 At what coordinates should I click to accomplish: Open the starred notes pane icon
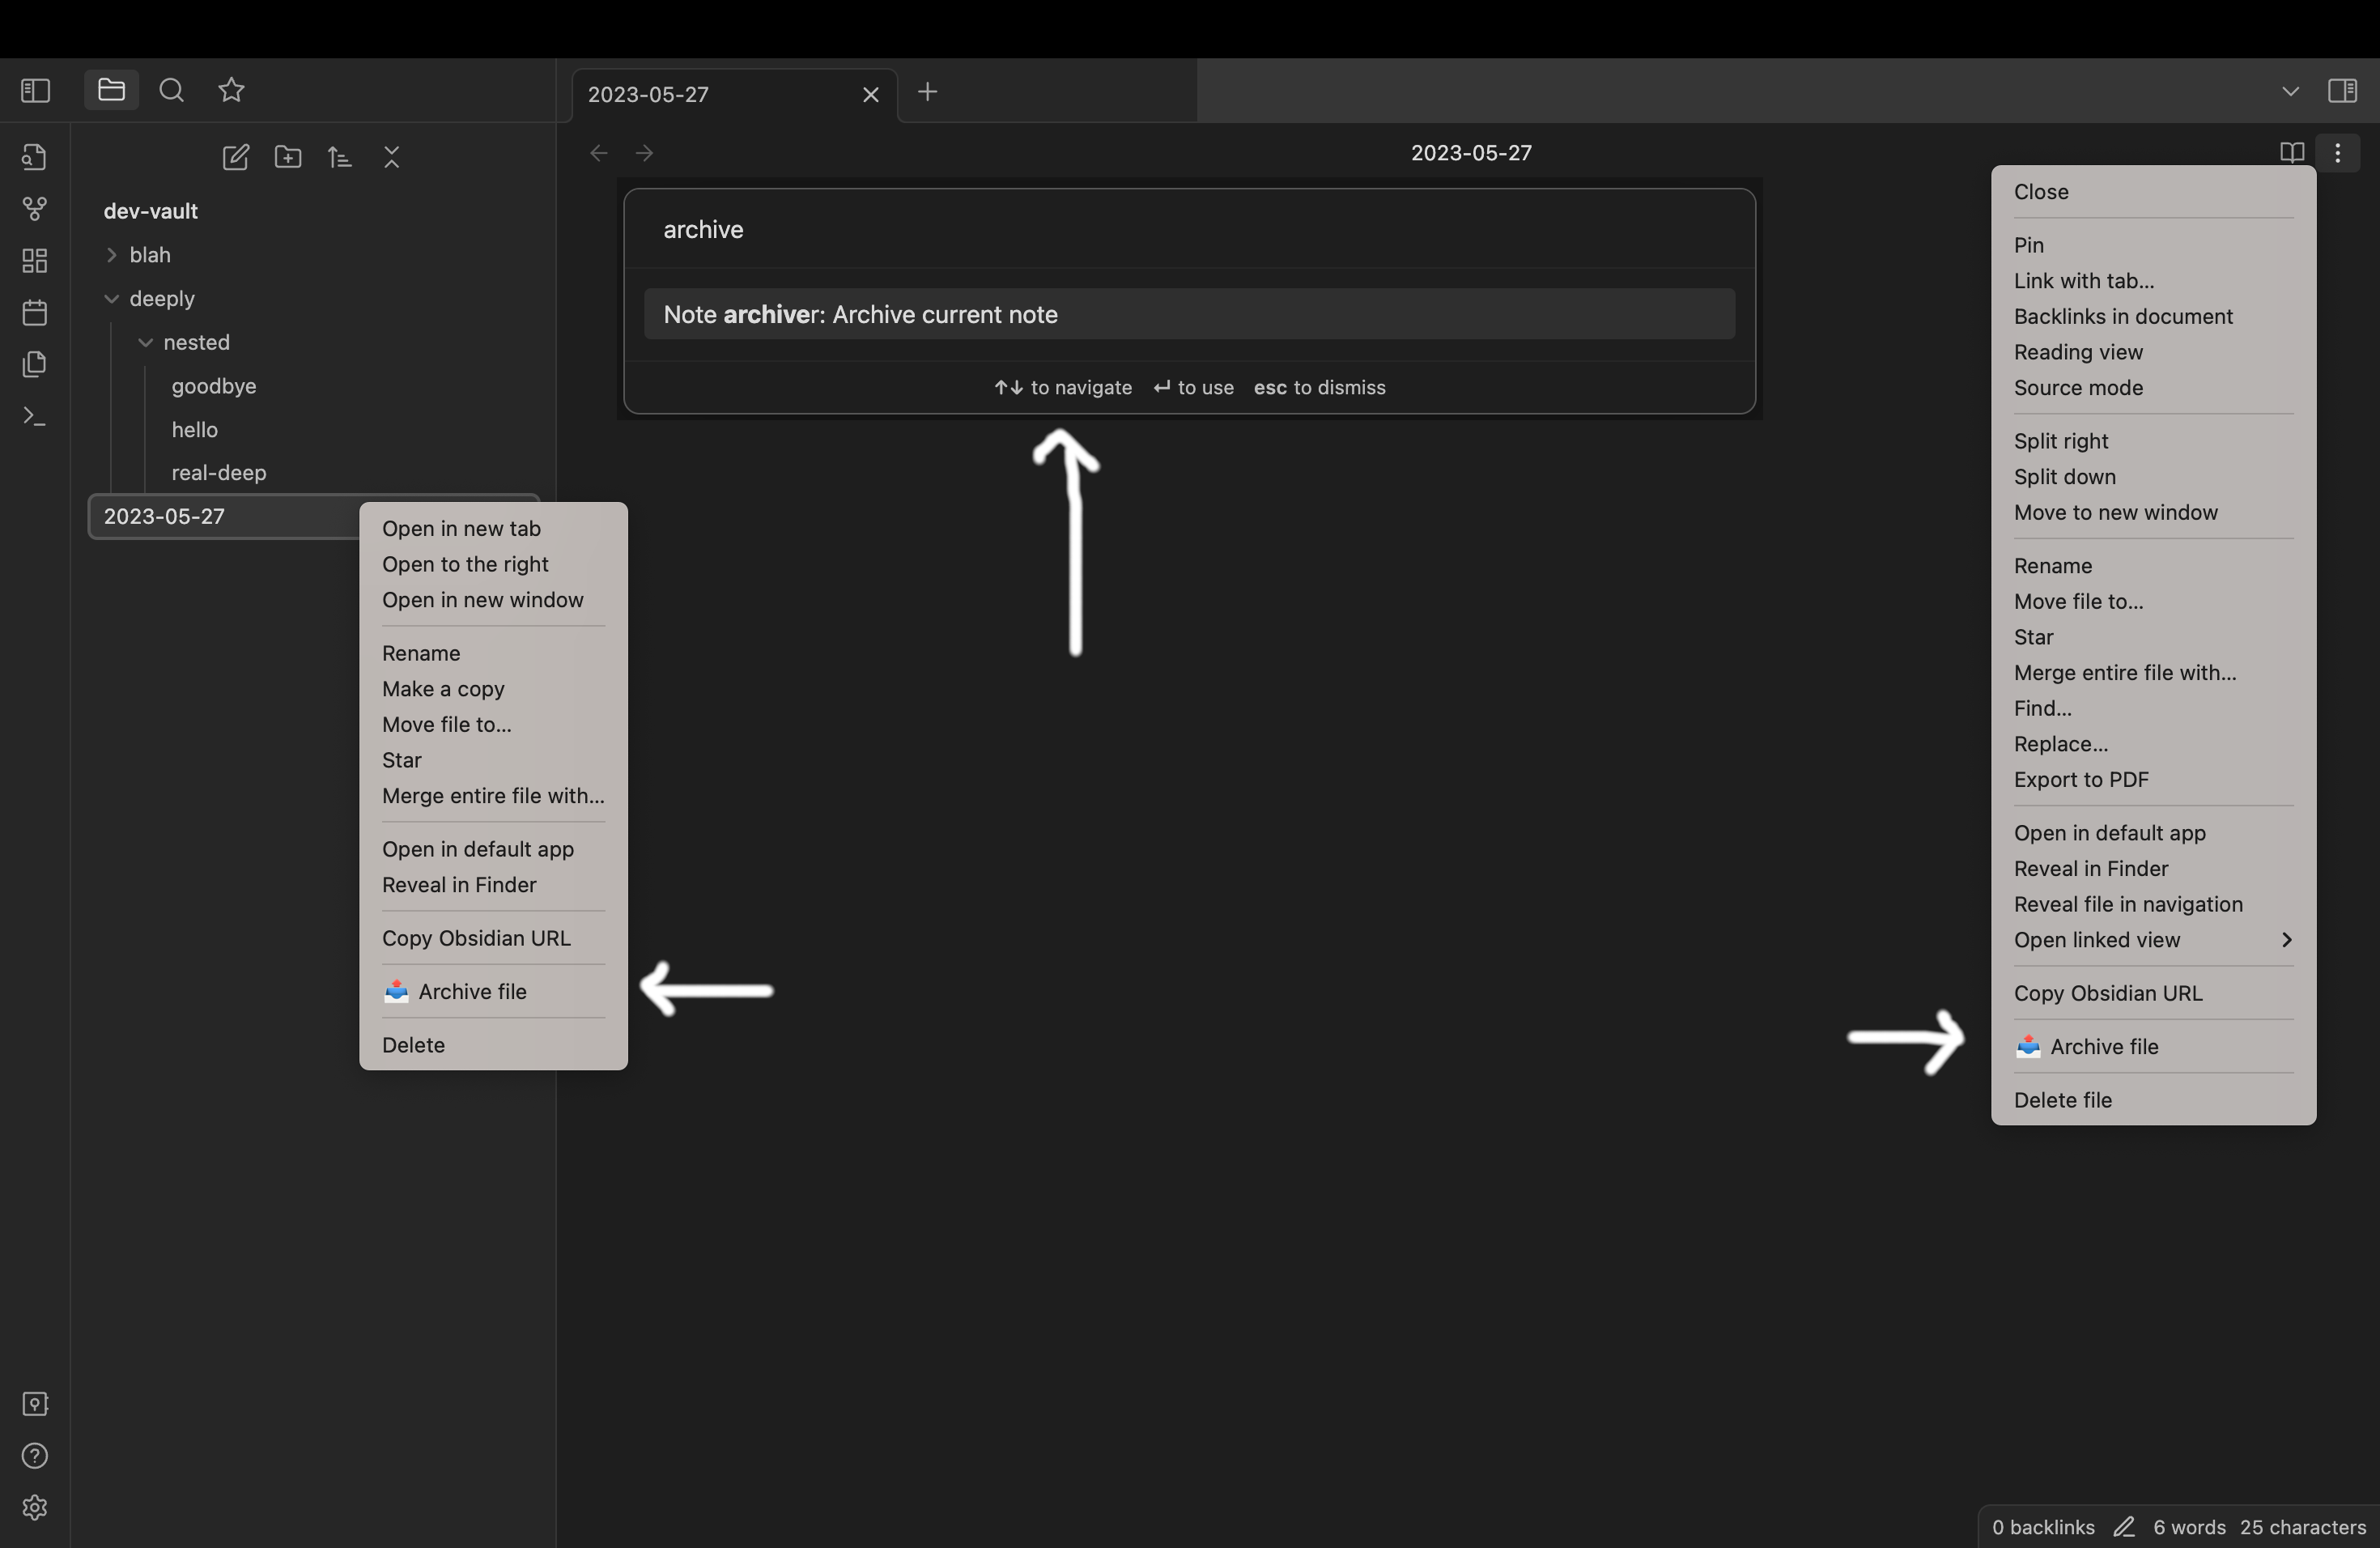[231, 91]
